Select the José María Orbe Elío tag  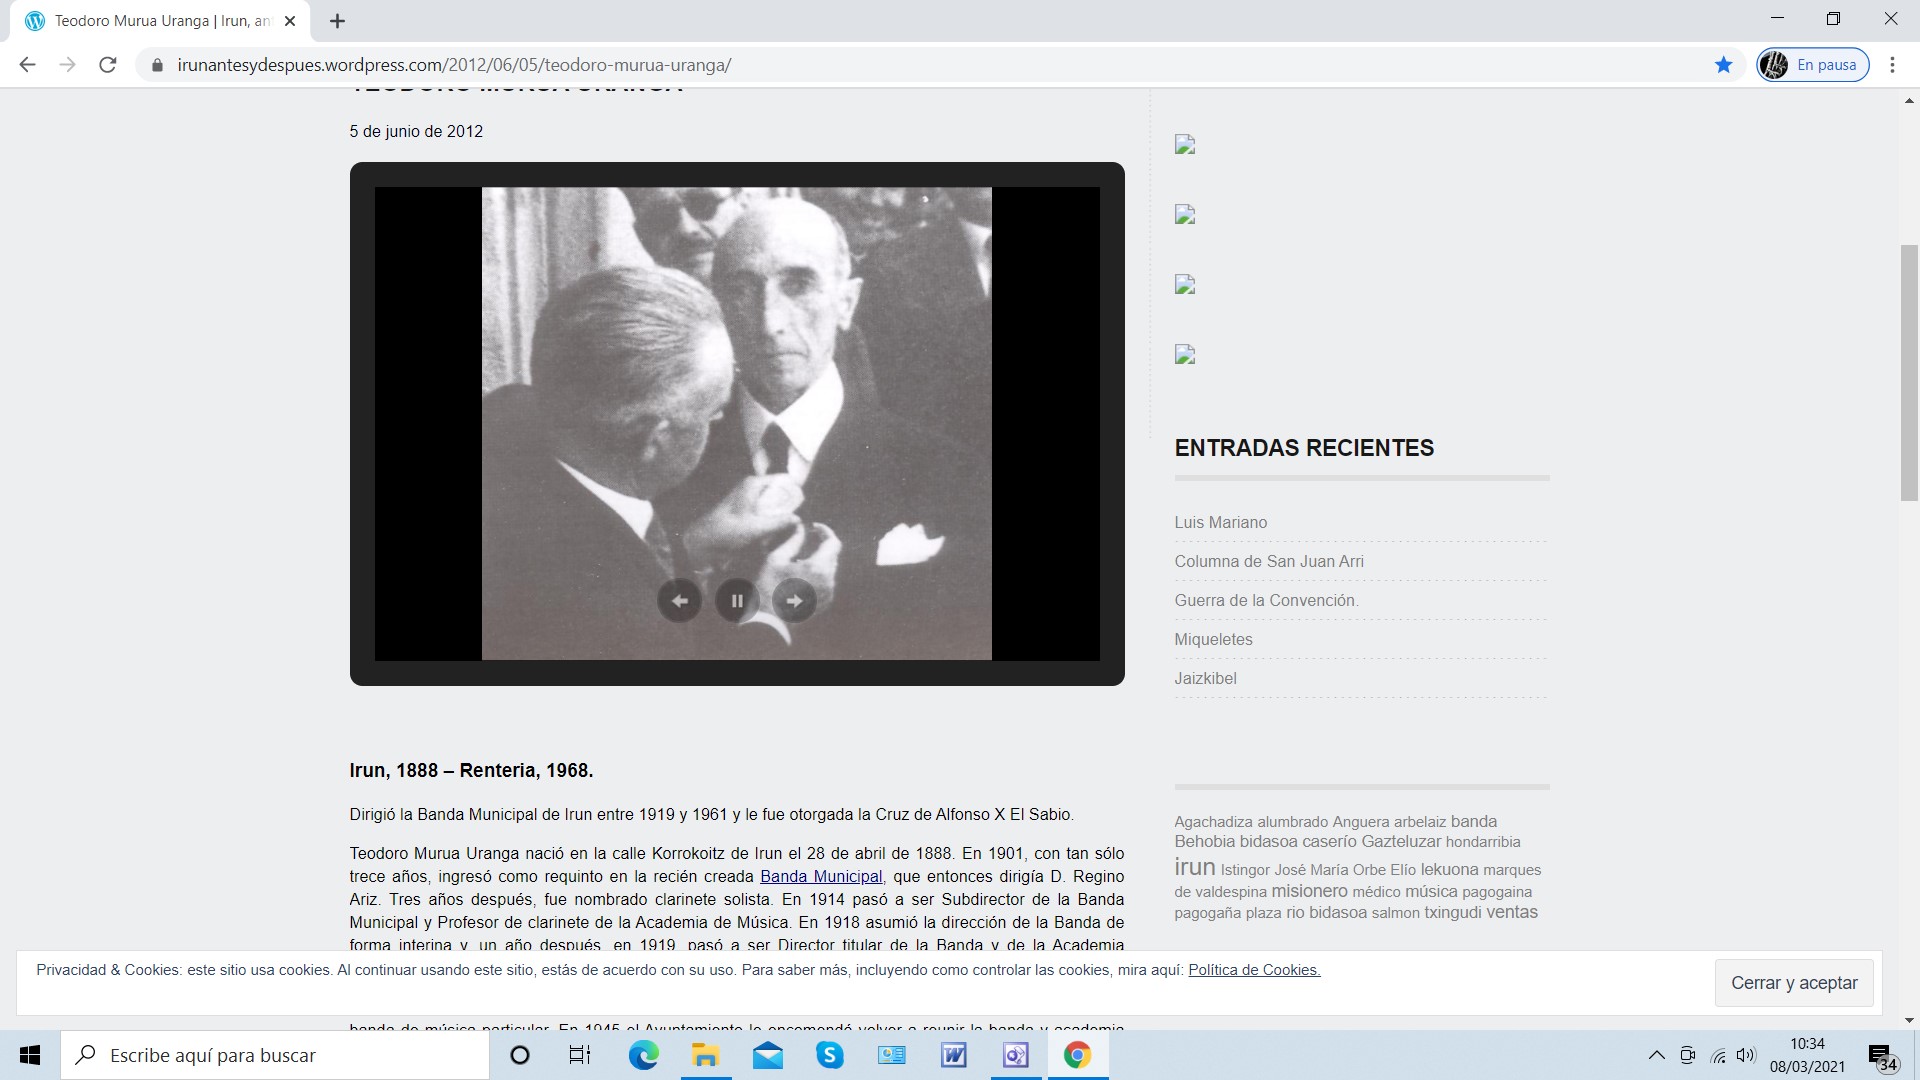1345,870
